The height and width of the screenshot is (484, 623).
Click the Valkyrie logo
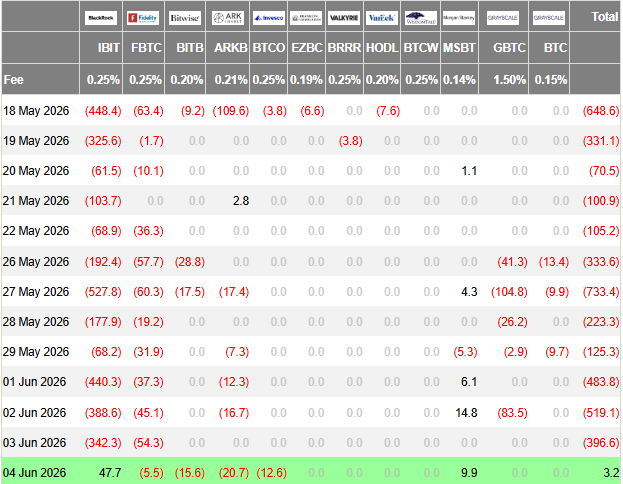[x=344, y=17]
